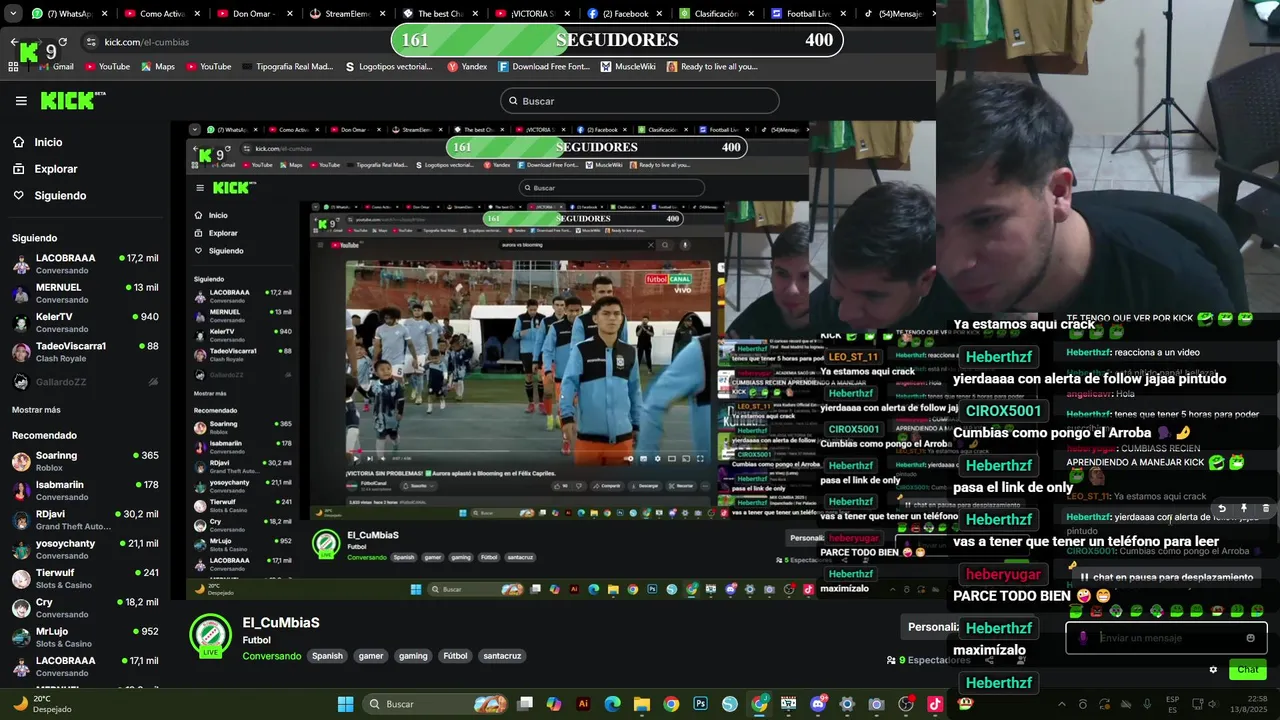Open the Gmail bookmark
This screenshot has height=720, width=1280.
[56, 67]
